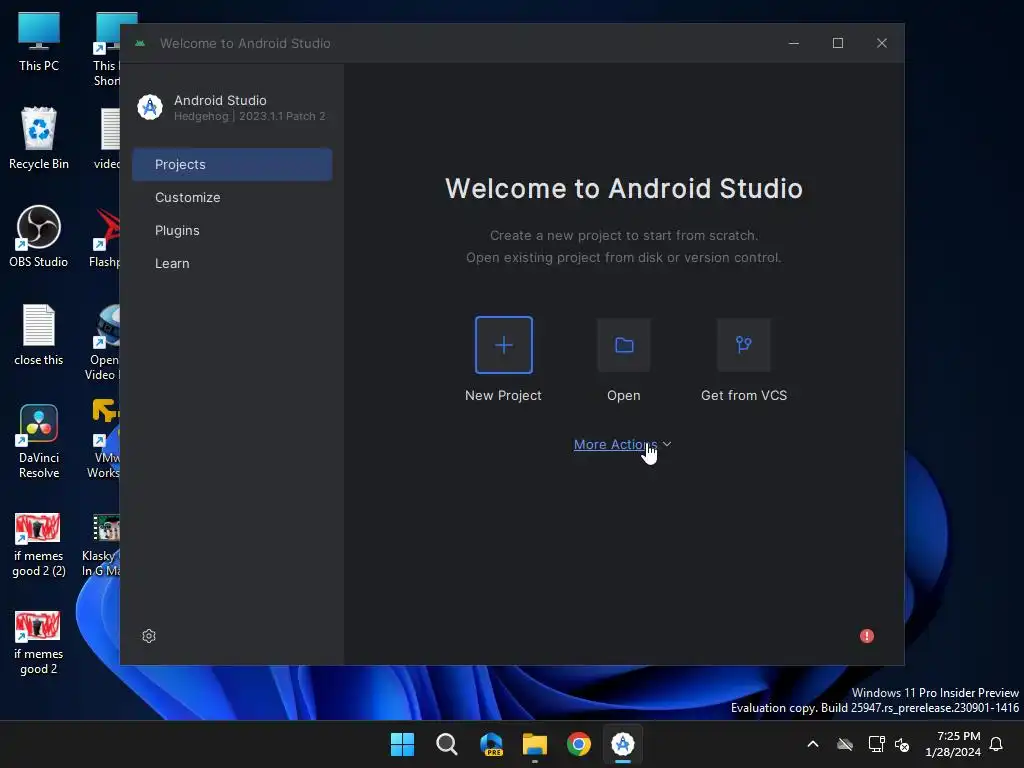Screen dimensions: 1024x768
Task: Select OBS Studio desktop shortcut
Action: (x=39, y=236)
